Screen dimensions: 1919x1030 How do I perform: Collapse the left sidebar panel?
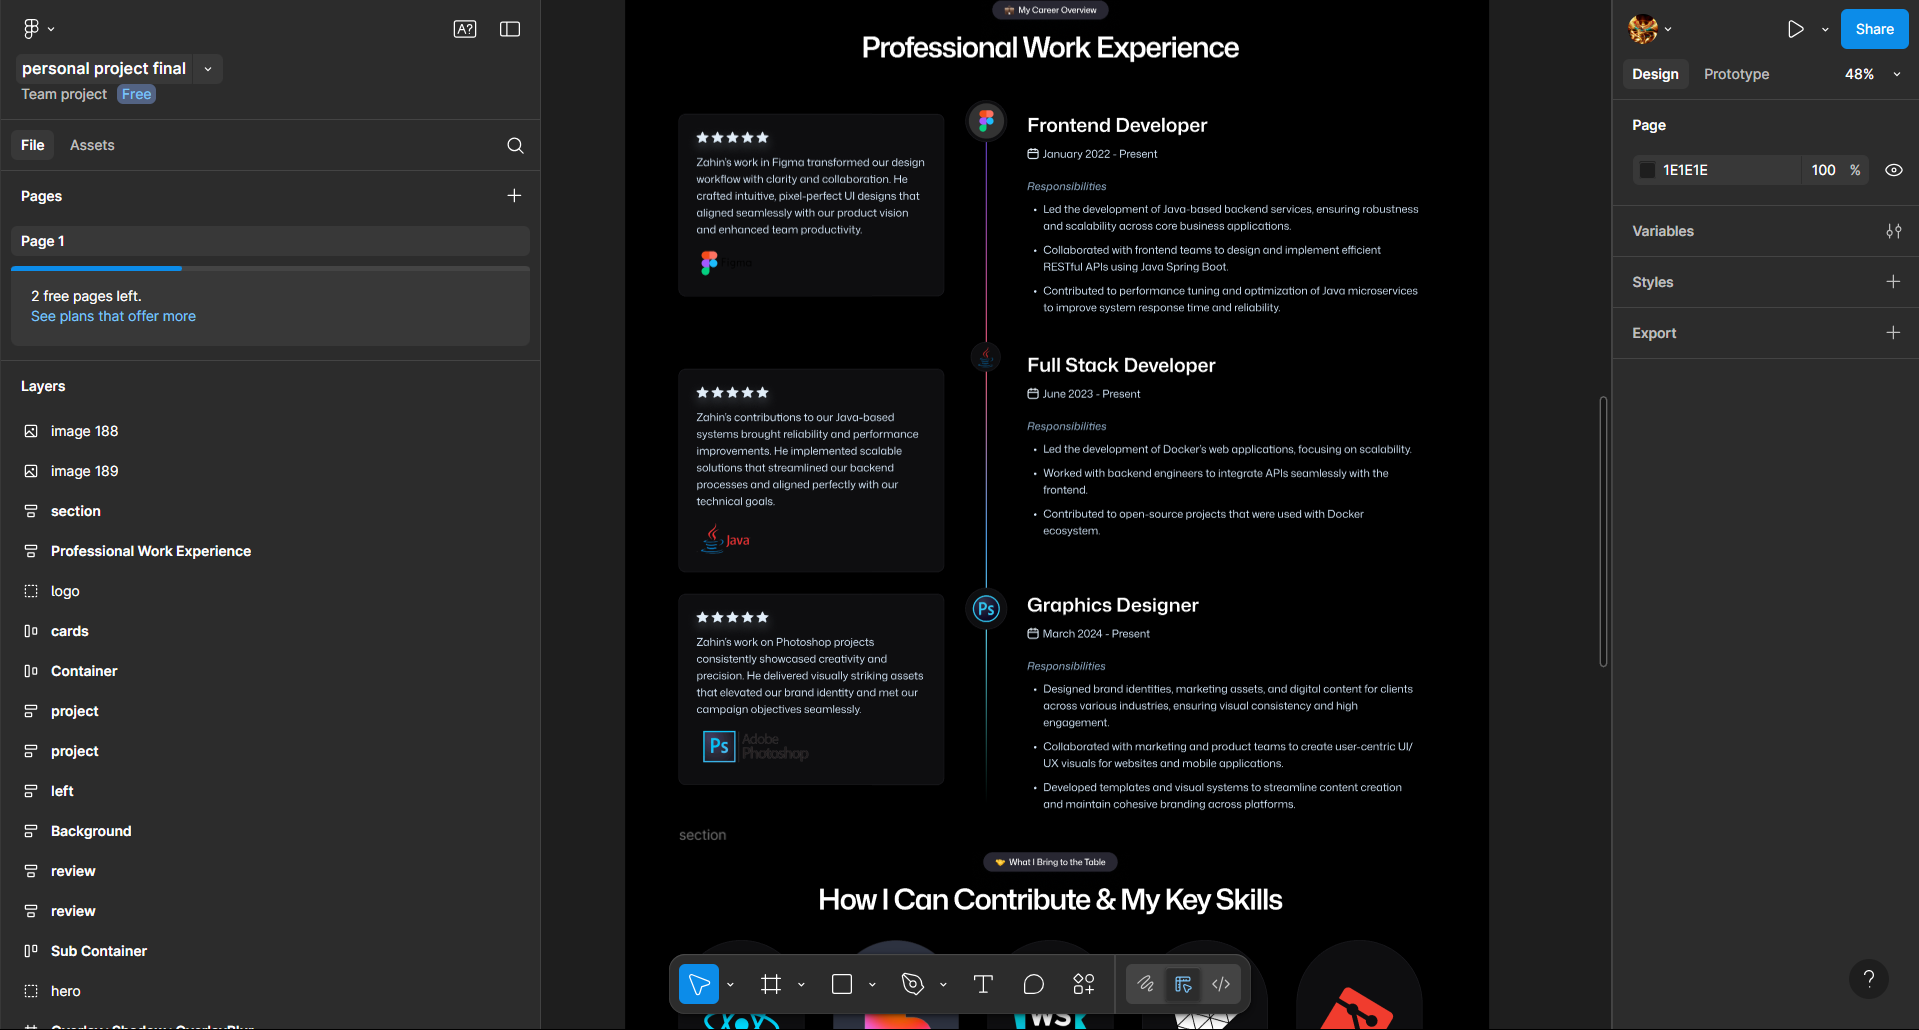point(509,29)
